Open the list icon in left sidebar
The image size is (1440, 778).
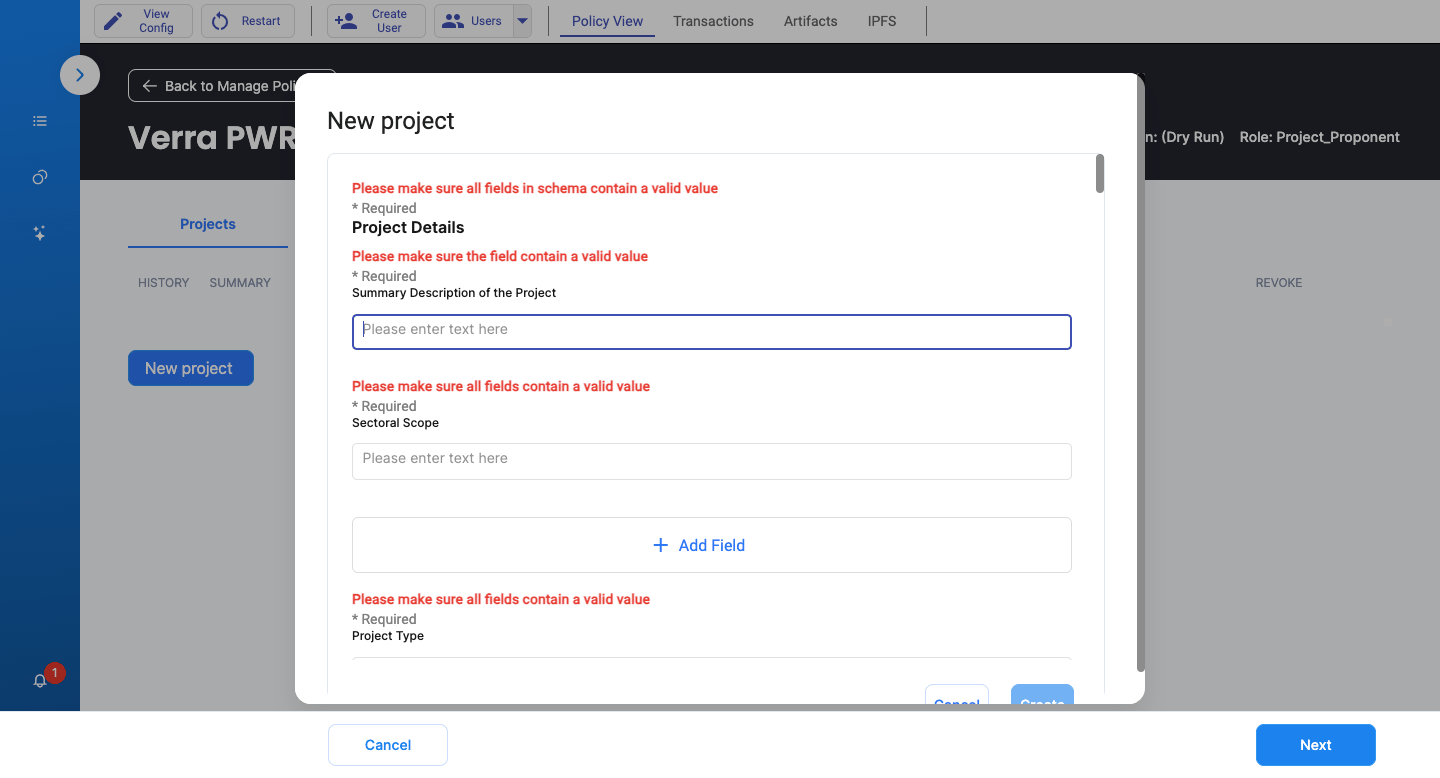[40, 121]
